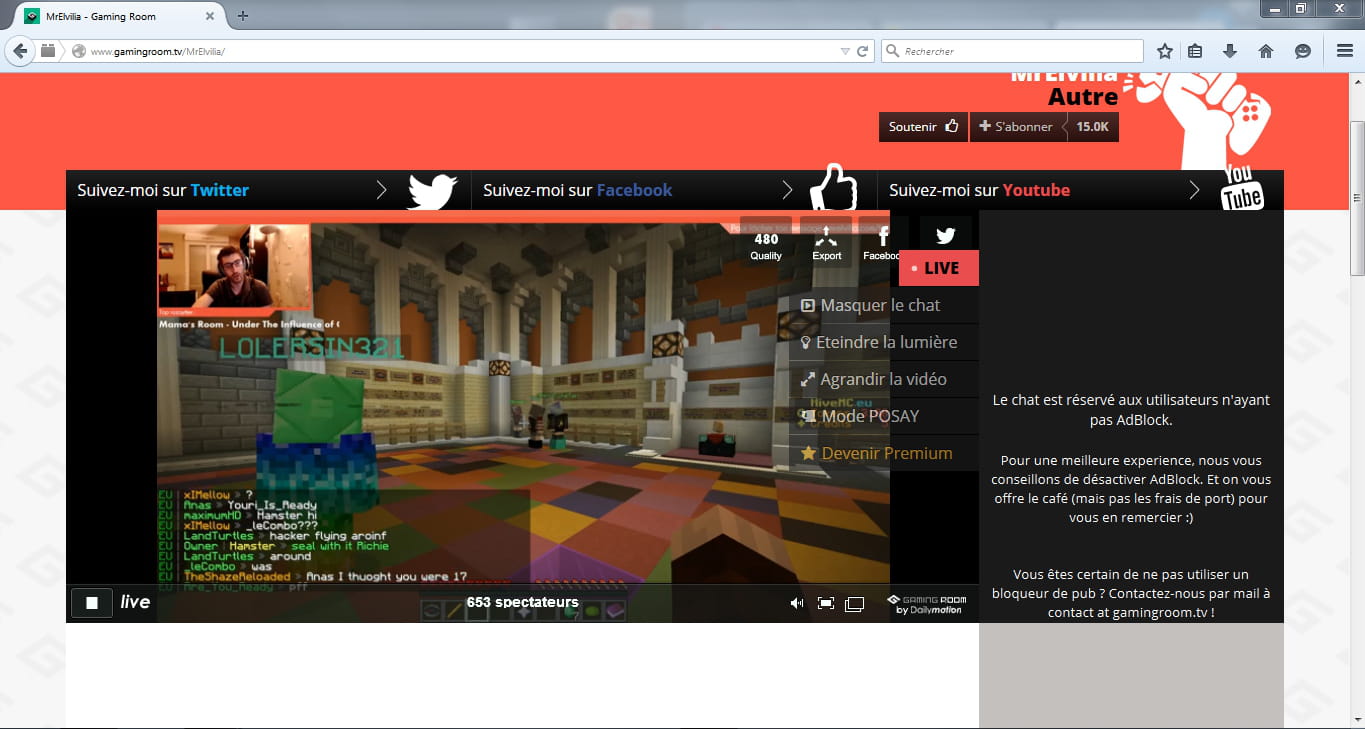This screenshot has width=1365, height=729.
Task: Expand the chevron next to Youtube banner
Action: point(1194,190)
